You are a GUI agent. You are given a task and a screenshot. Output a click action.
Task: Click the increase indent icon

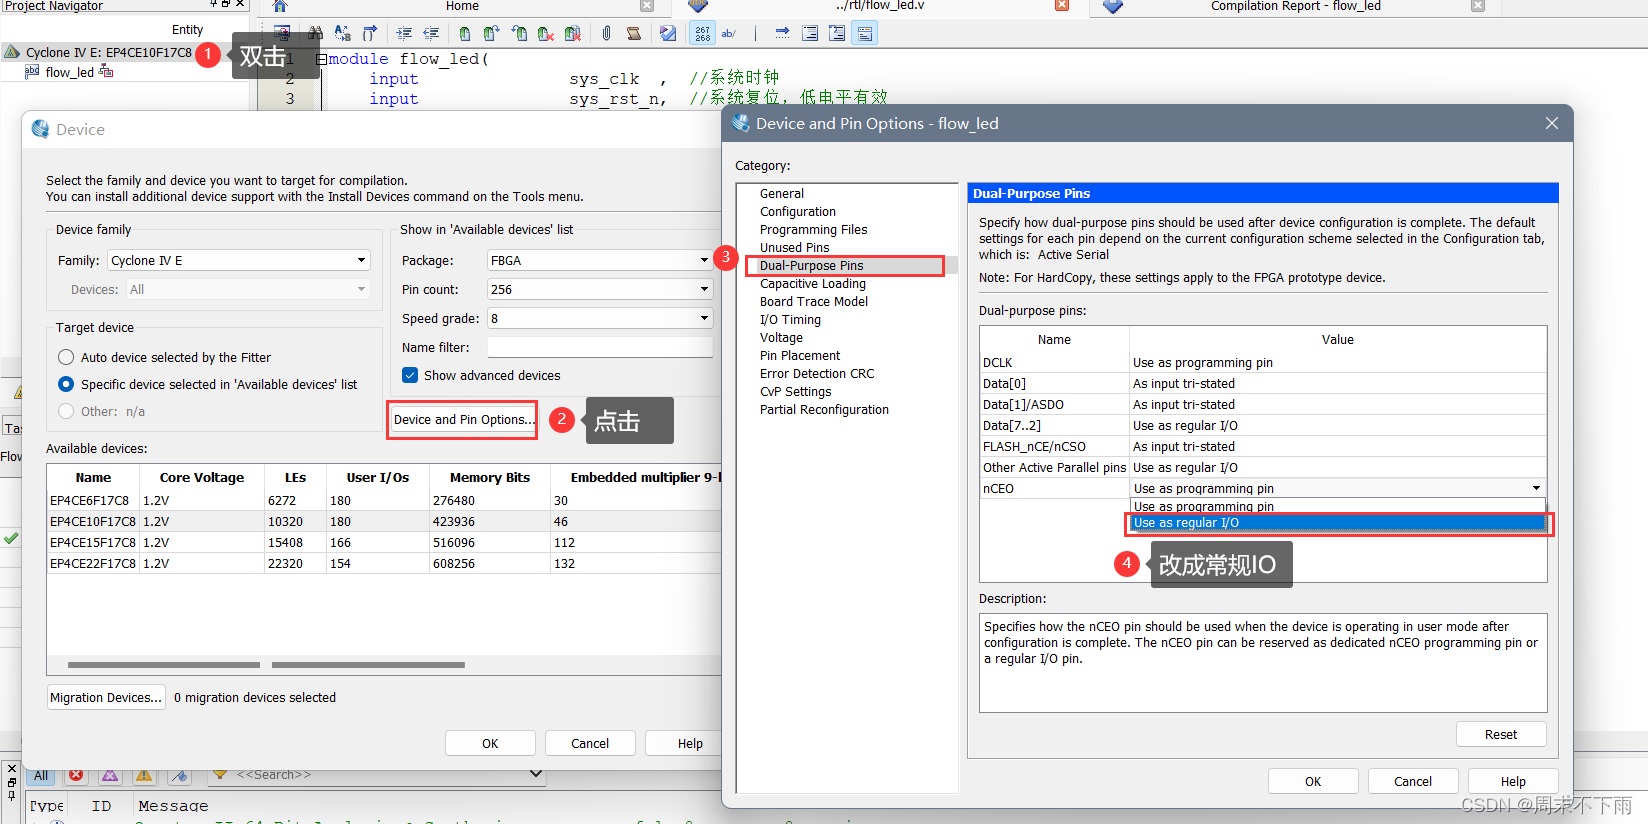point(404,33)
